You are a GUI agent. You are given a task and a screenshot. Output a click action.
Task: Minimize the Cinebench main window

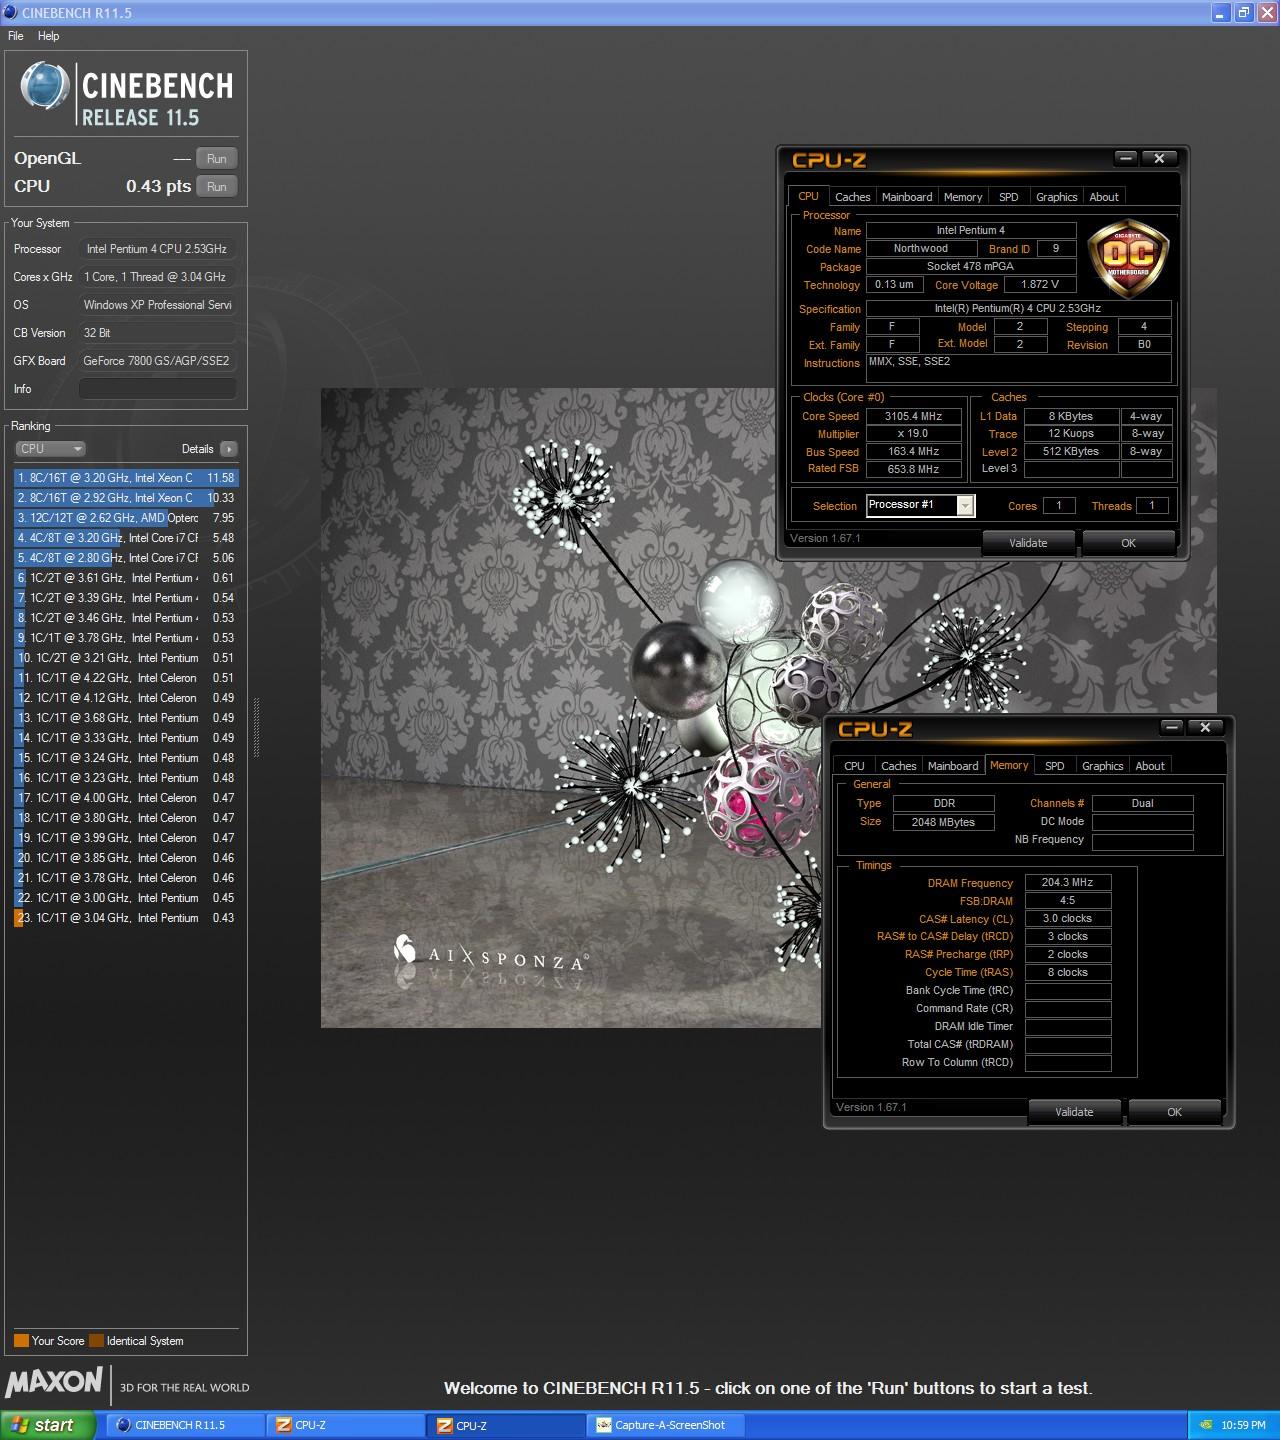(x=1222, y=13)
